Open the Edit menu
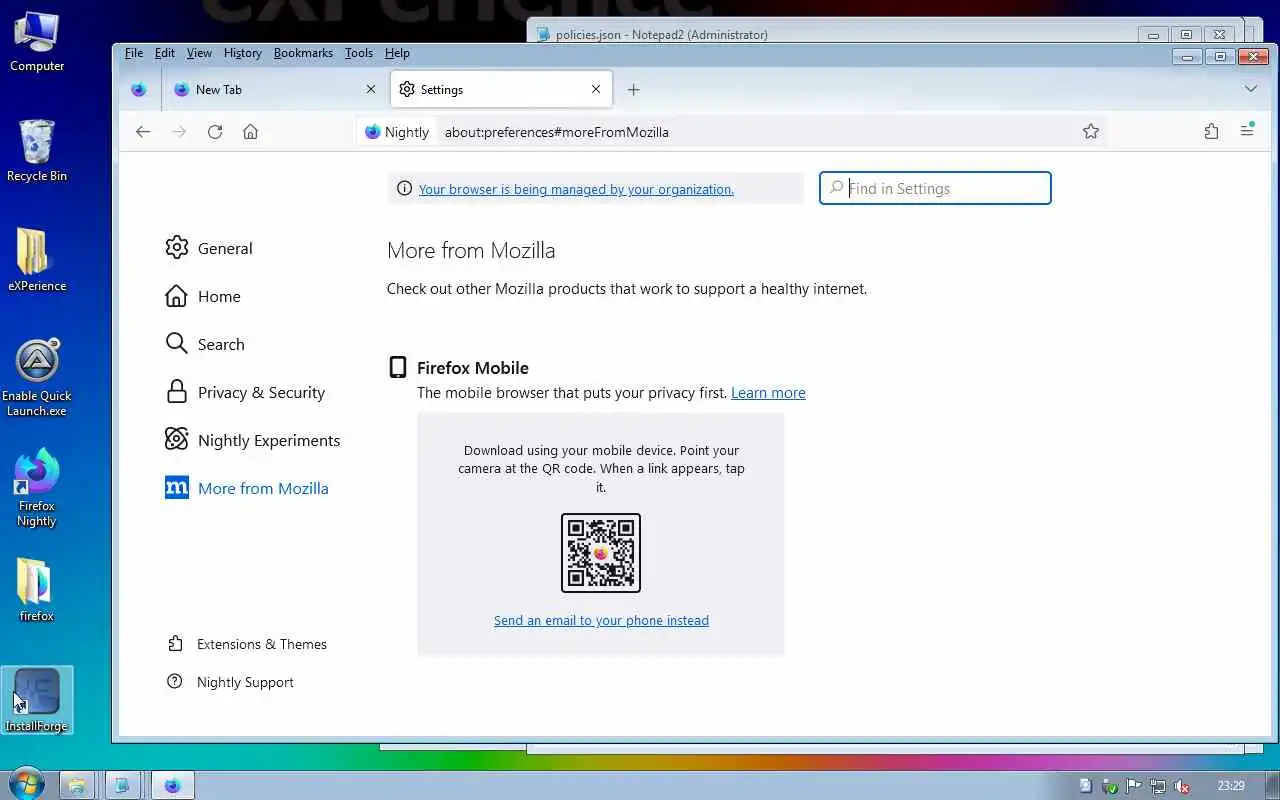This screenshot has height=800, width=1280. 165,53
